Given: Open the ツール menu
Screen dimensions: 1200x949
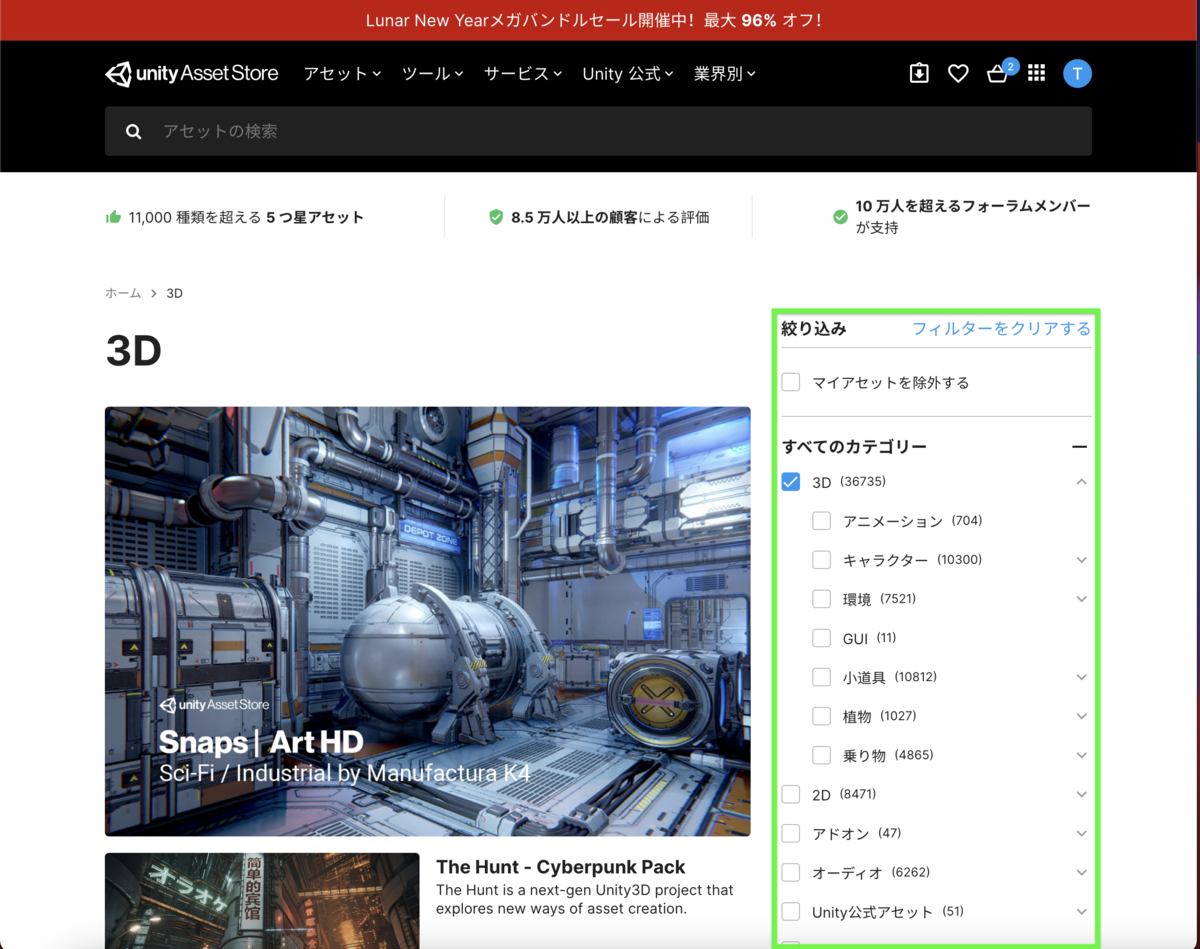Looking at the screenshot, I should [432, 74].
